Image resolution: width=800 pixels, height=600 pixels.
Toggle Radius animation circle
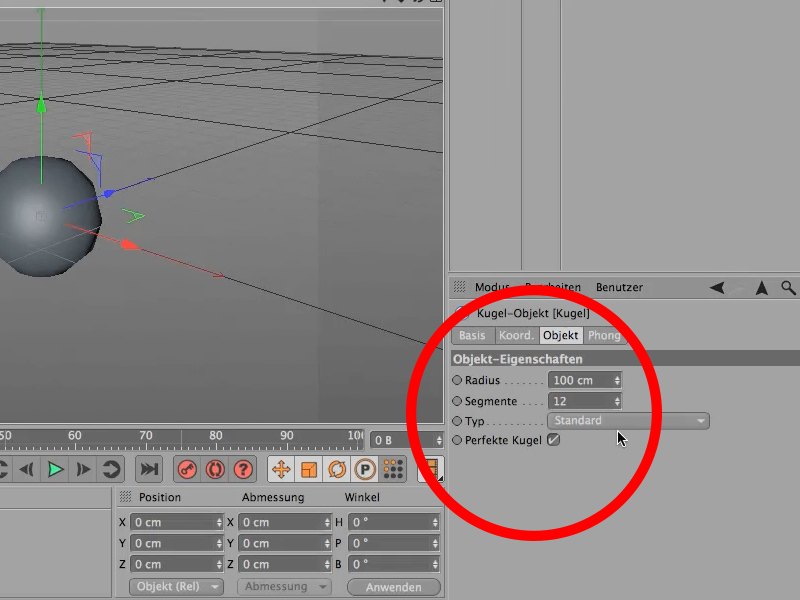click(x=457, y=380)
